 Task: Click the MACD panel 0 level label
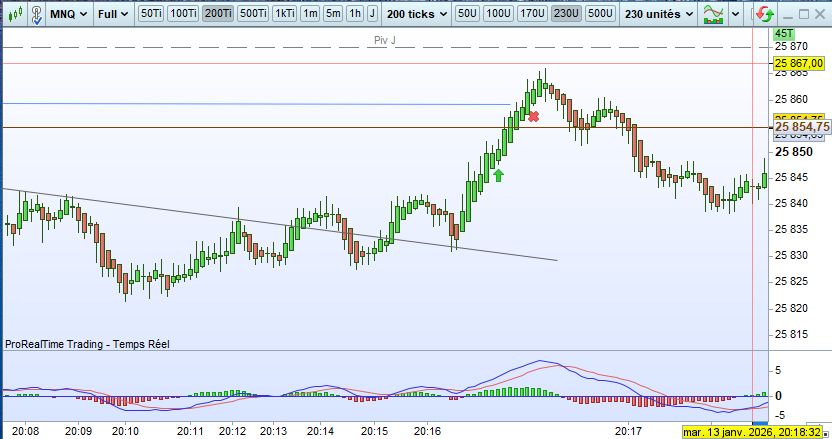click(x=778, y=395)
